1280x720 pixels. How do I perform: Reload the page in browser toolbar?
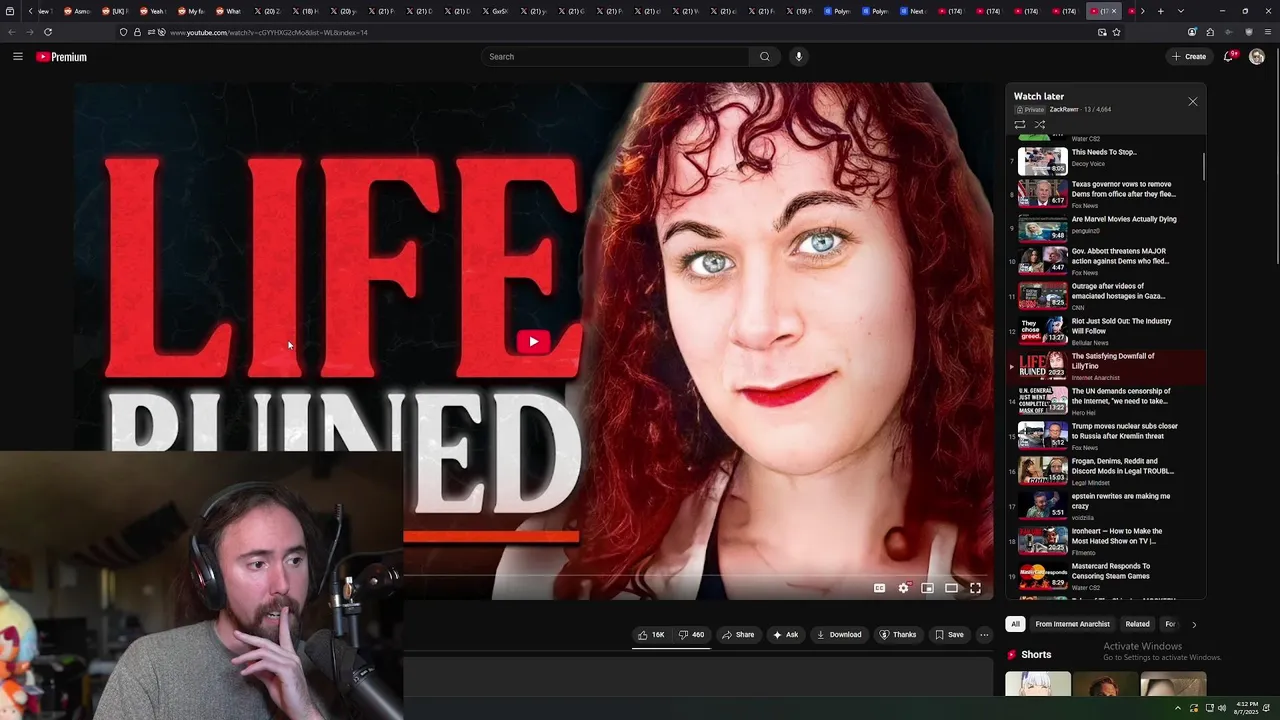tap(47, 32)
